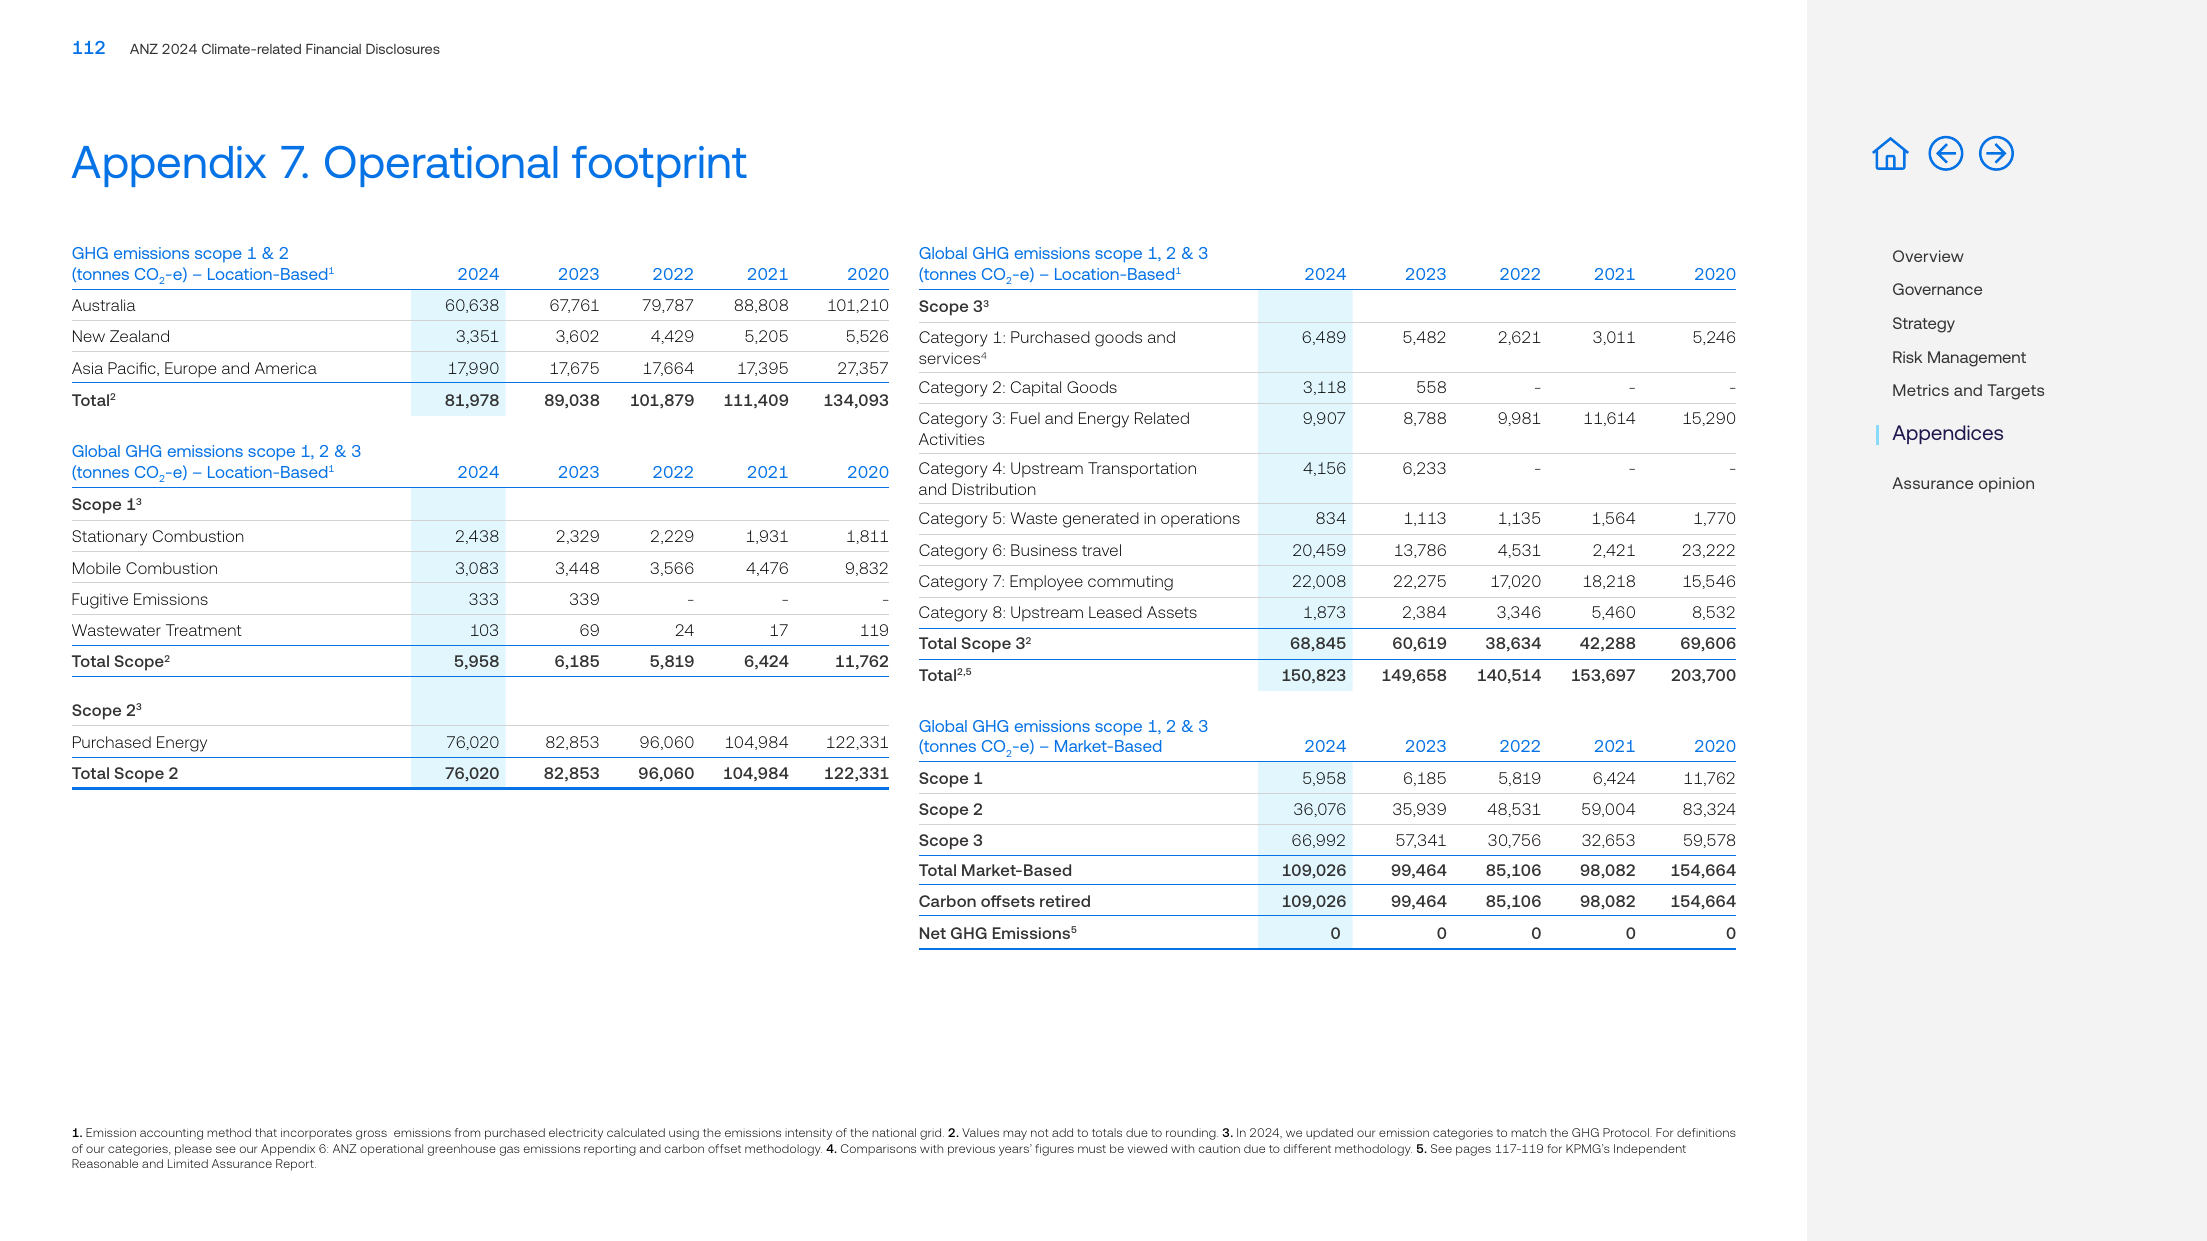This screenshot has width=2207, height=1241.
Task: Navigate to Strategy section
Action: click(1923, 323)
